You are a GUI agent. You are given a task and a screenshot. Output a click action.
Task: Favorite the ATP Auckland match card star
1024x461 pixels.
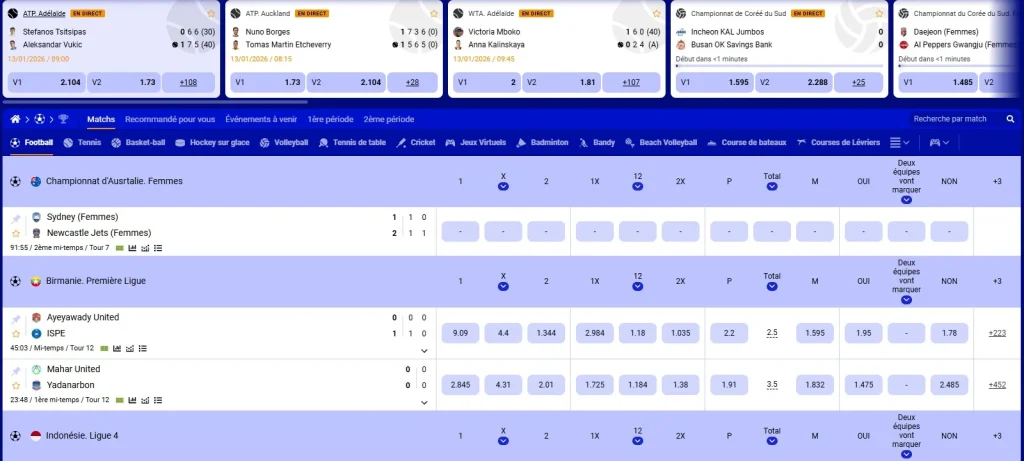pos(434,13)
